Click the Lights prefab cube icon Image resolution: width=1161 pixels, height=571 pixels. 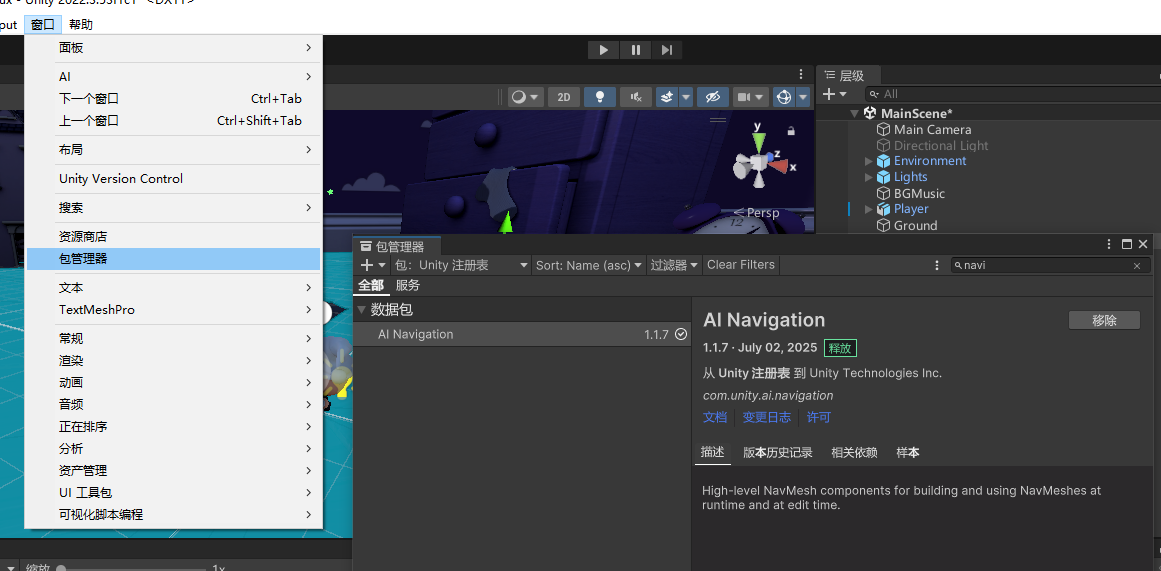(883, 177)
